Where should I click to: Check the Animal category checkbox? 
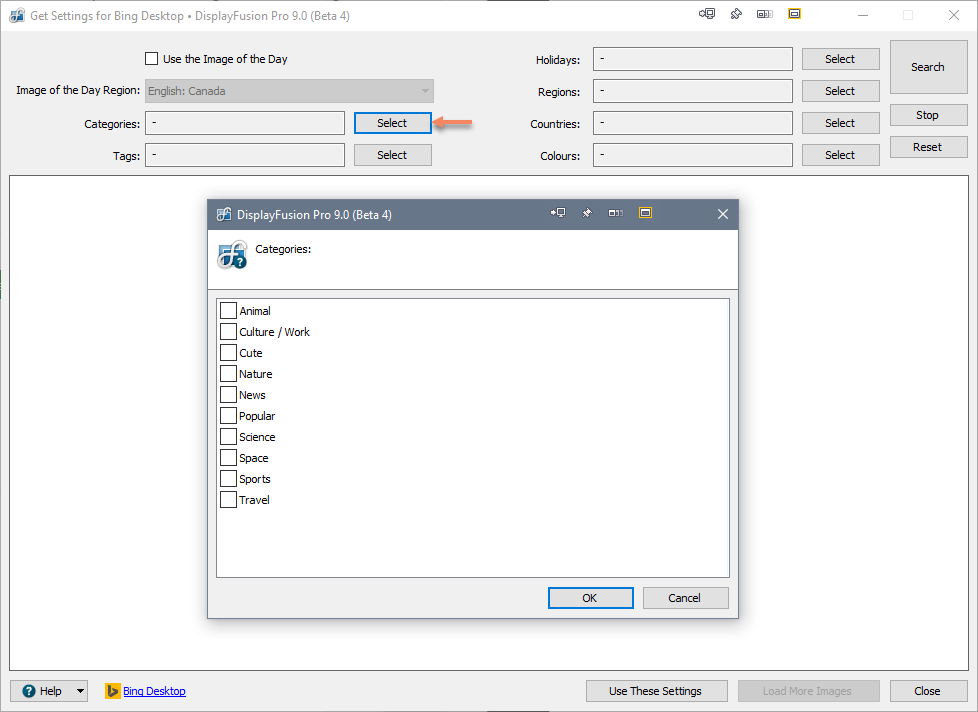(x=228, y=311)
